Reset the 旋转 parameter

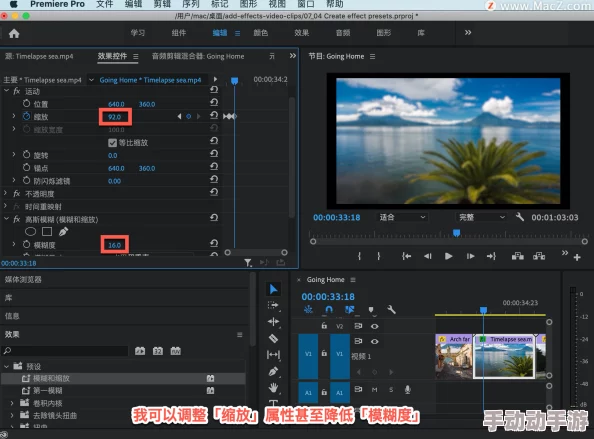click(x=214, y=154)
